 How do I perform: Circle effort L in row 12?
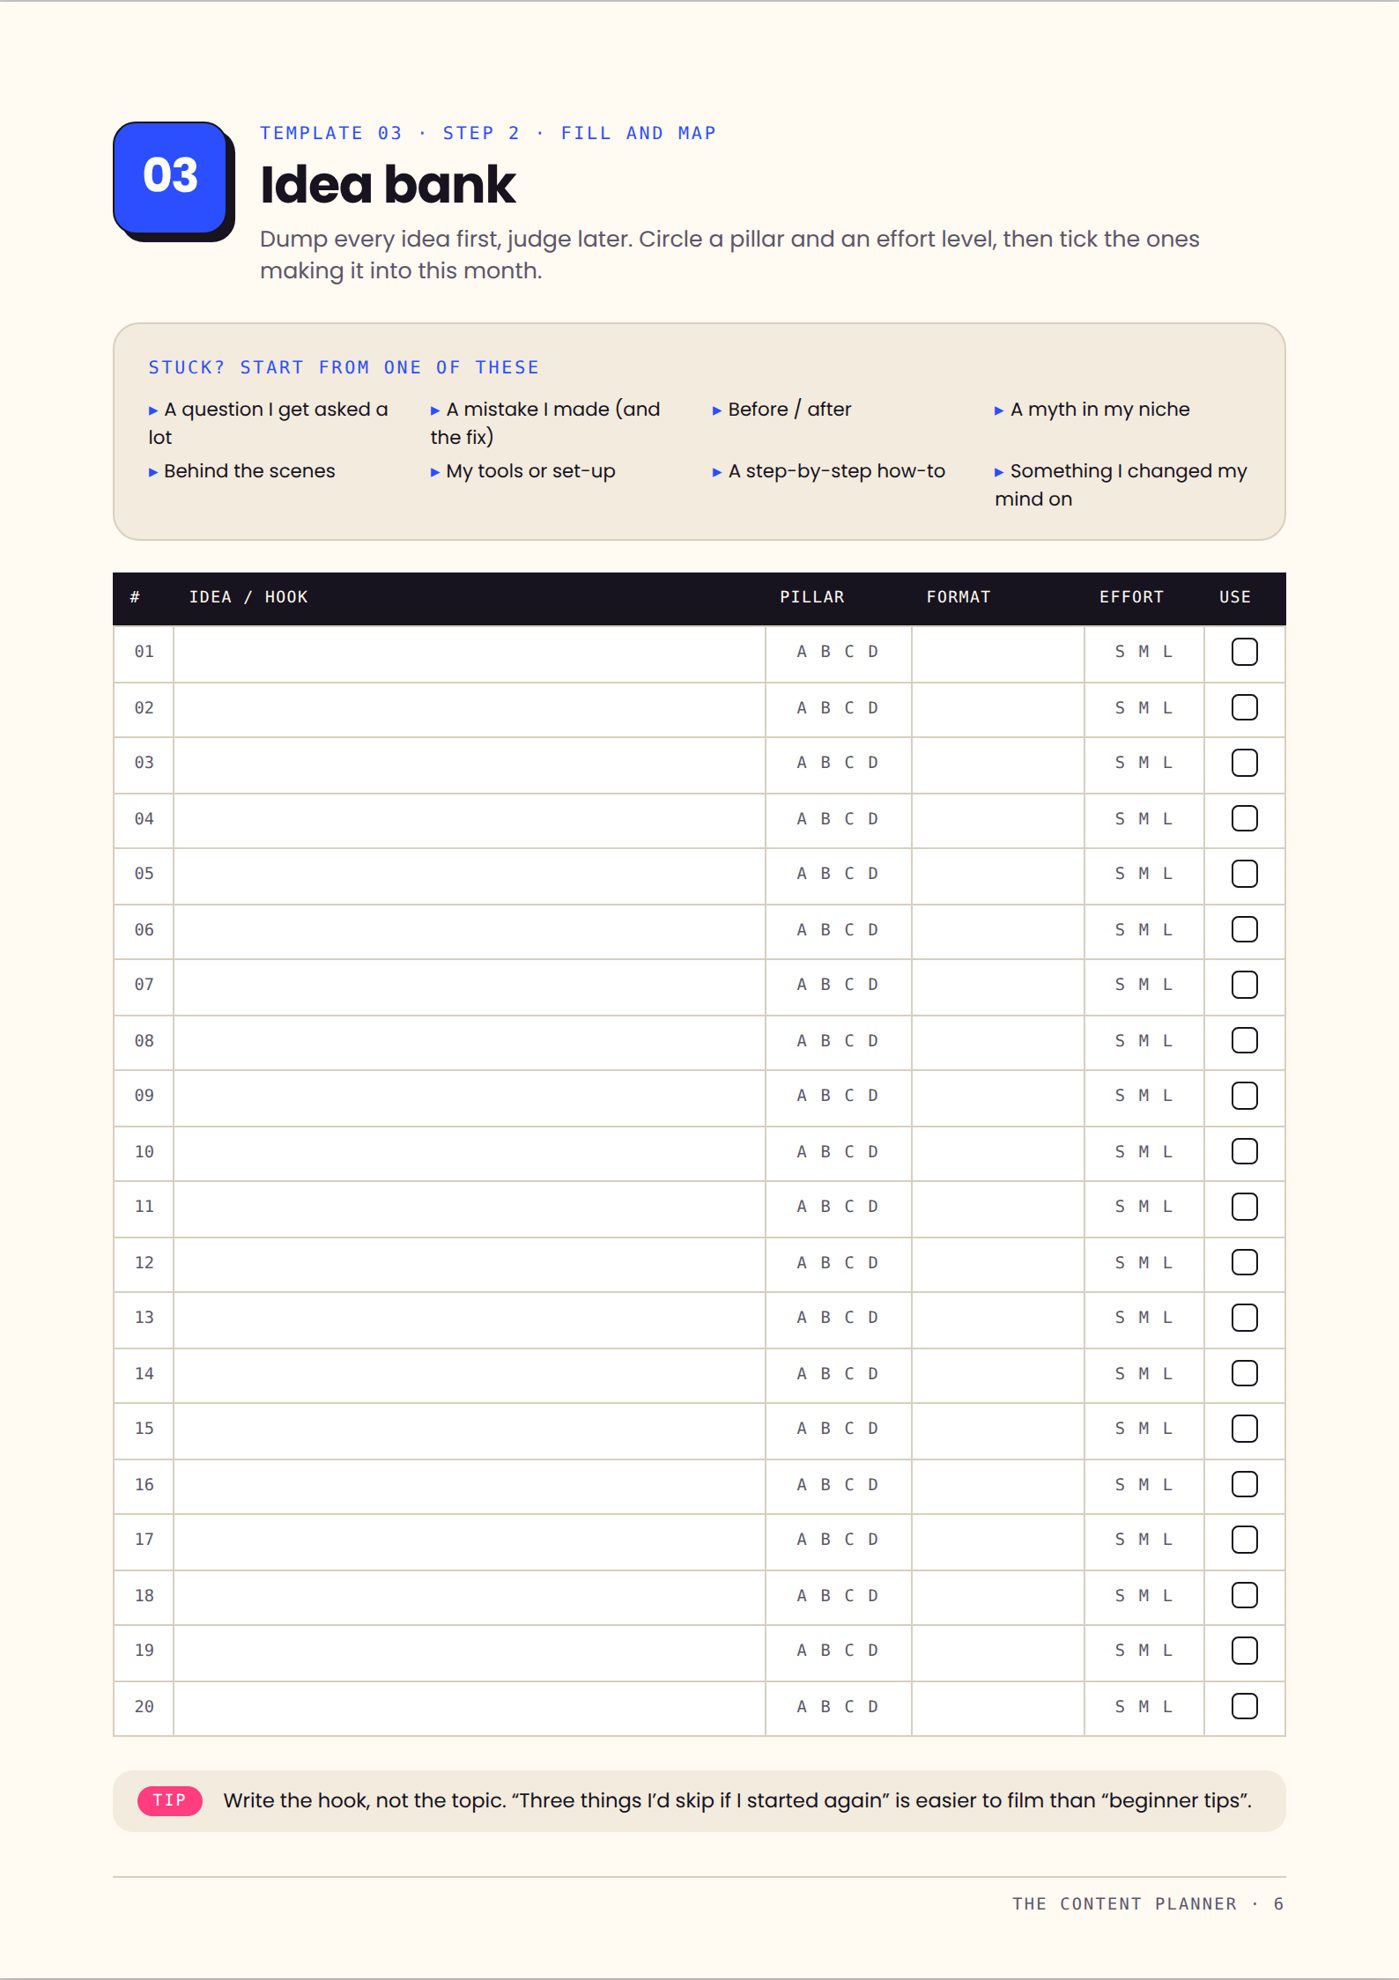1167,1263
